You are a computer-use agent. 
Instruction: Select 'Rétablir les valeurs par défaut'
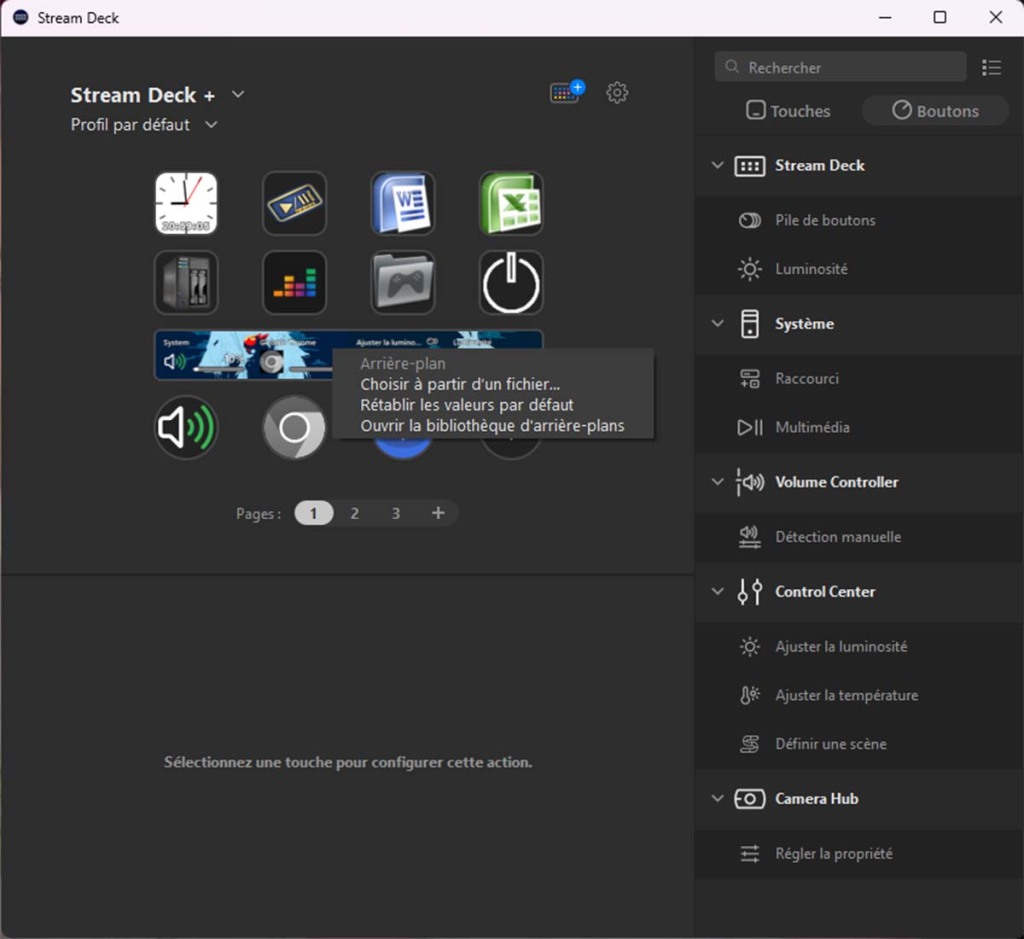coord(467,405)
